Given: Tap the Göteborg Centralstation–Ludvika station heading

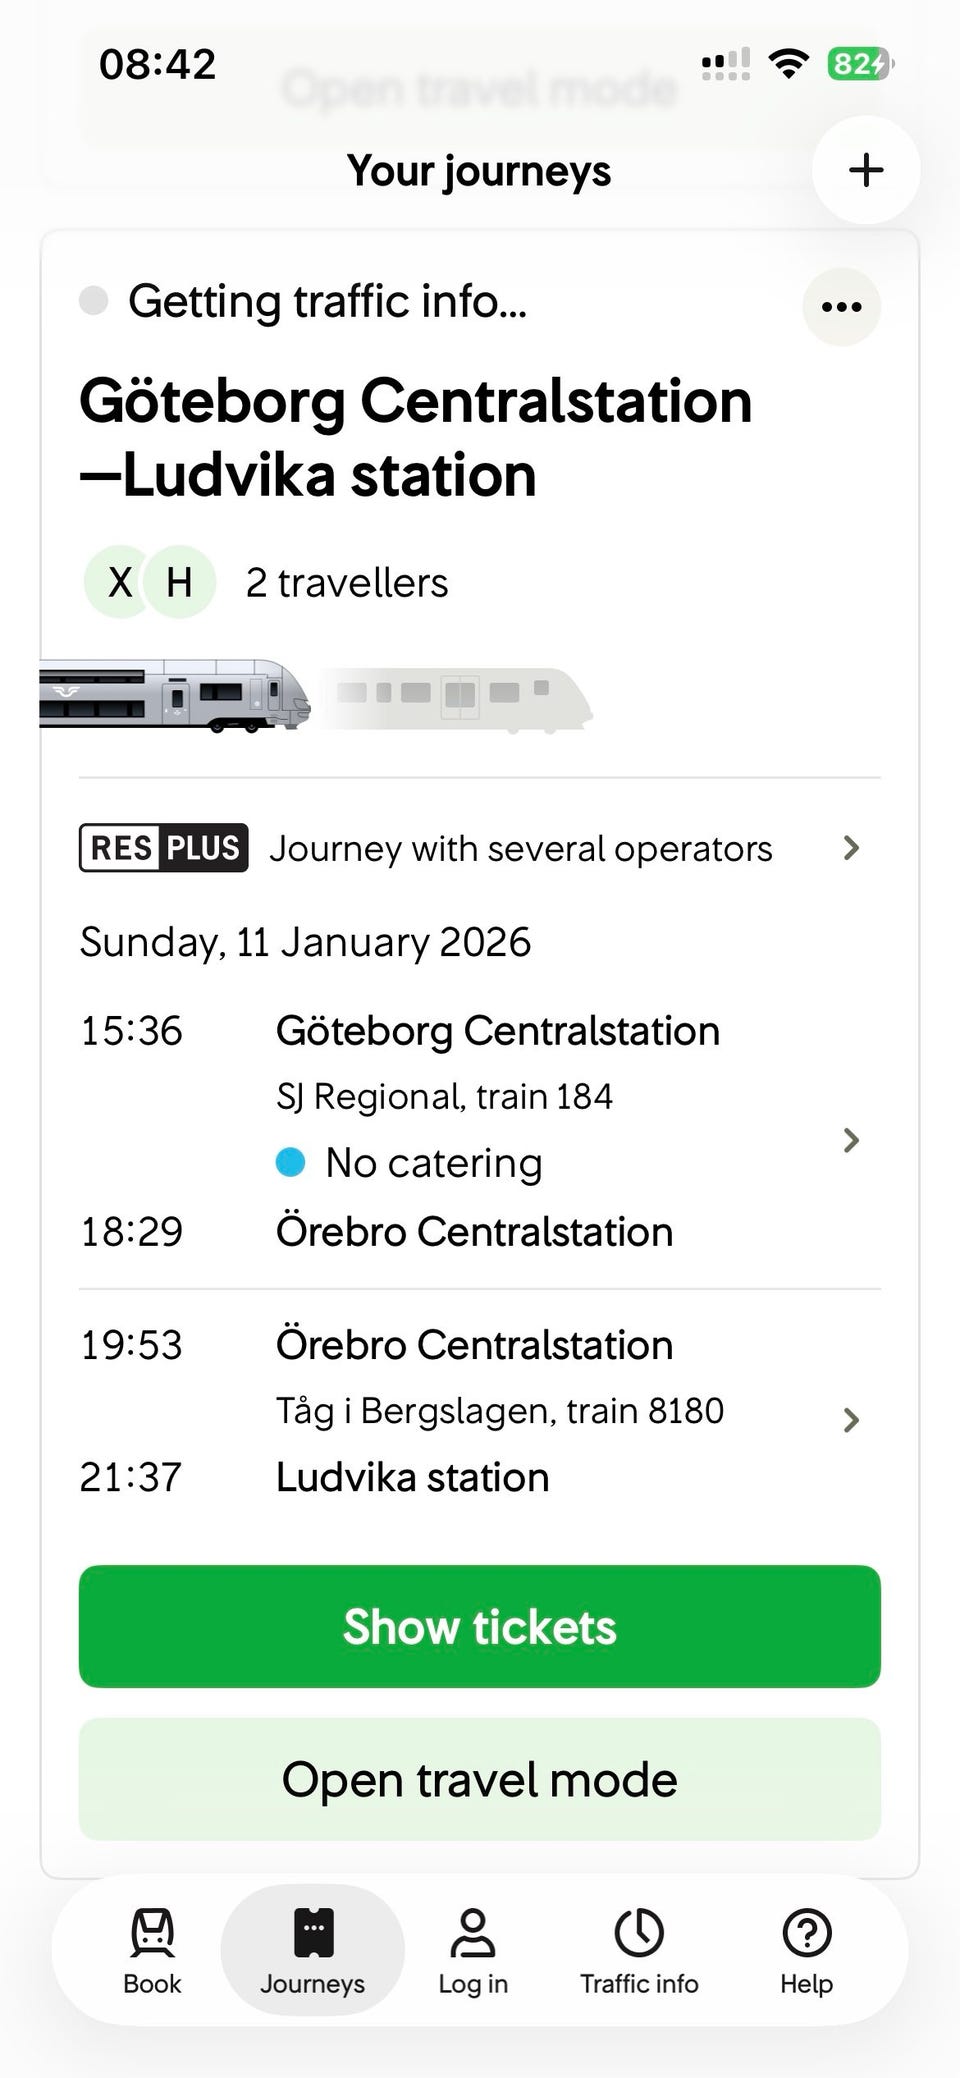Looking at the screenshot, I should (415, 438).
